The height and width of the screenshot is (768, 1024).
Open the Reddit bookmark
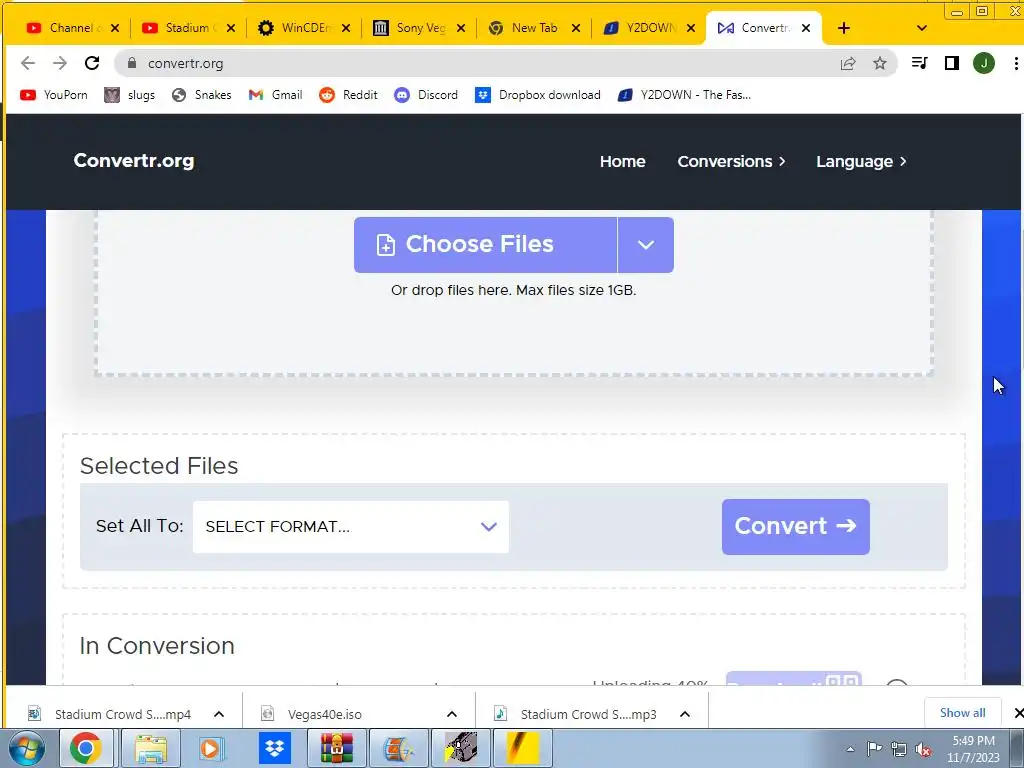[x=349, y=95]
